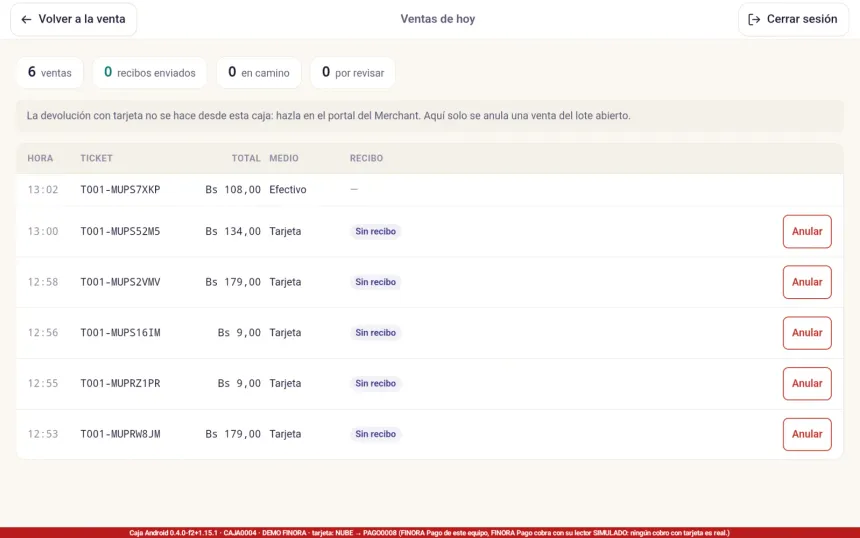Screen dimensions: 860x538
Task: Click the Bs 134,00 total
Action: 233,231
